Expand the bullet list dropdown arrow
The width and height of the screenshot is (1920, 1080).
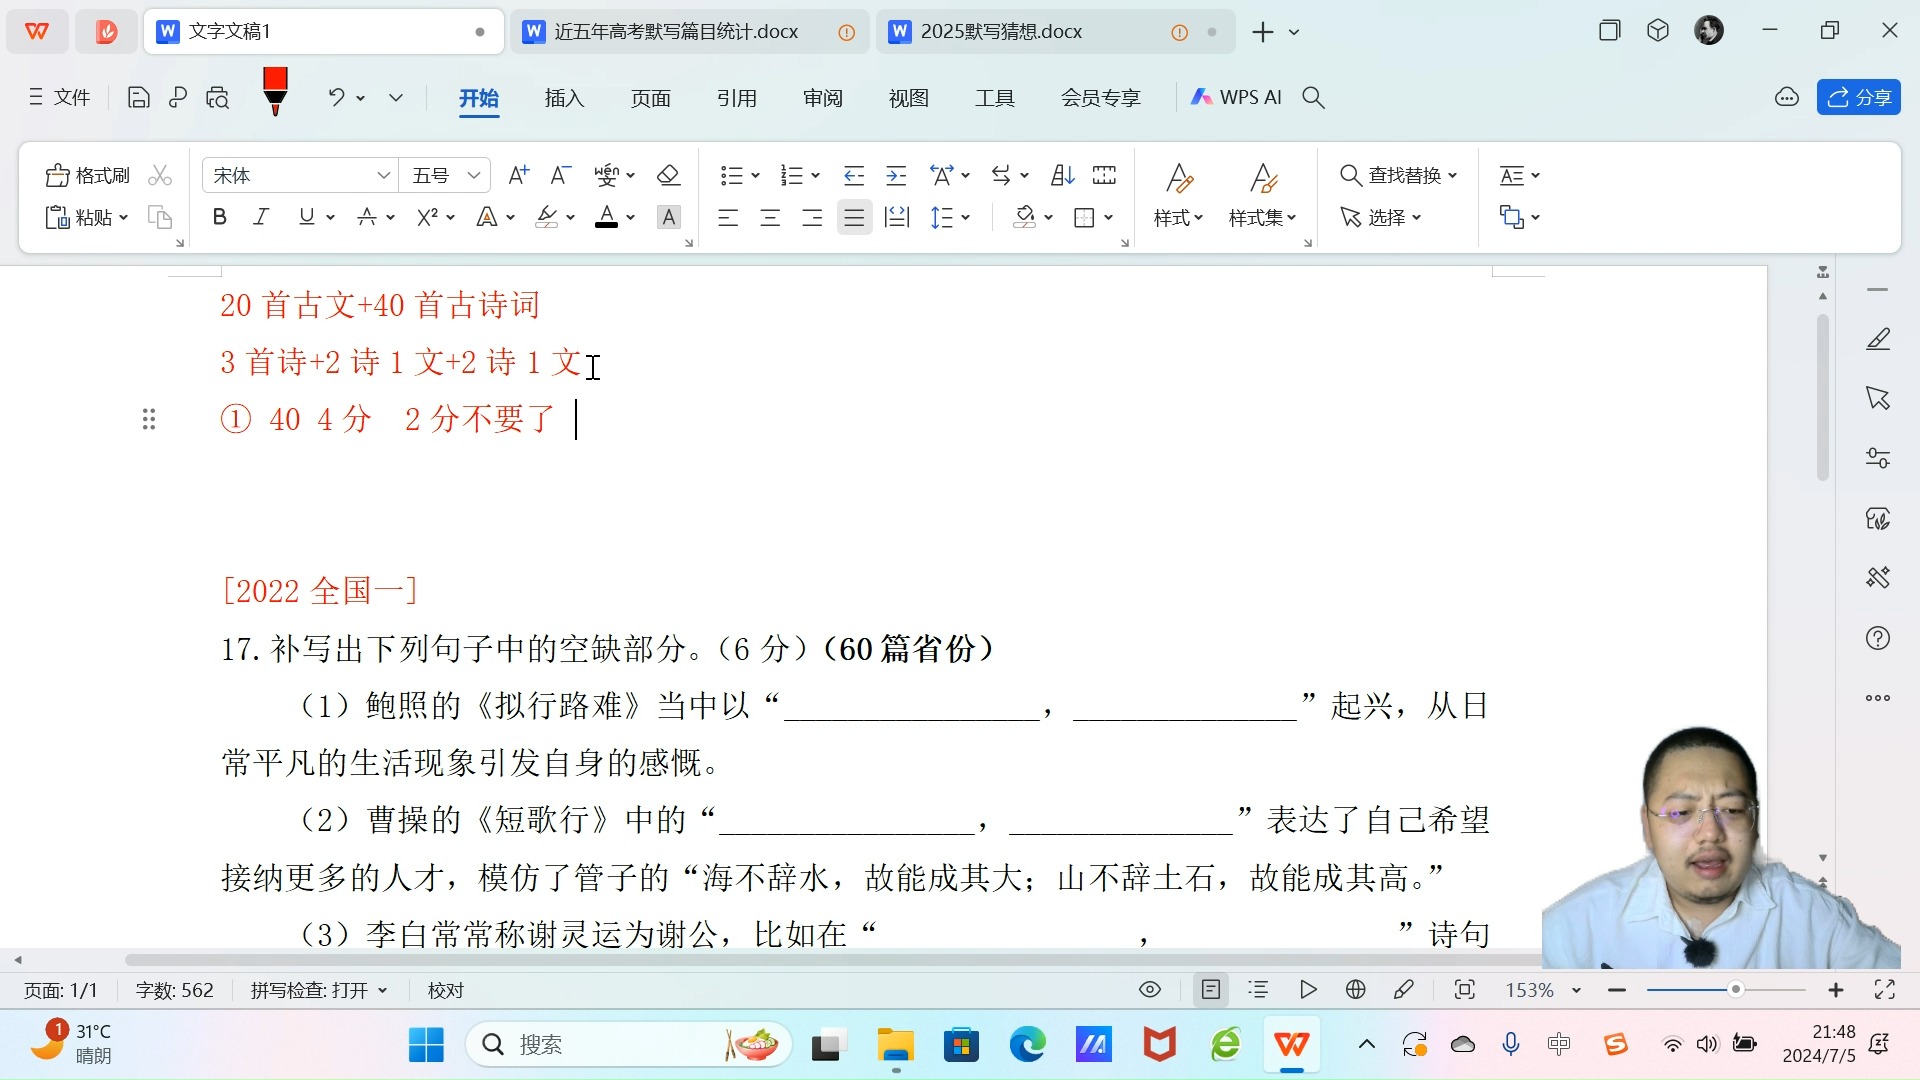point(755,175)
